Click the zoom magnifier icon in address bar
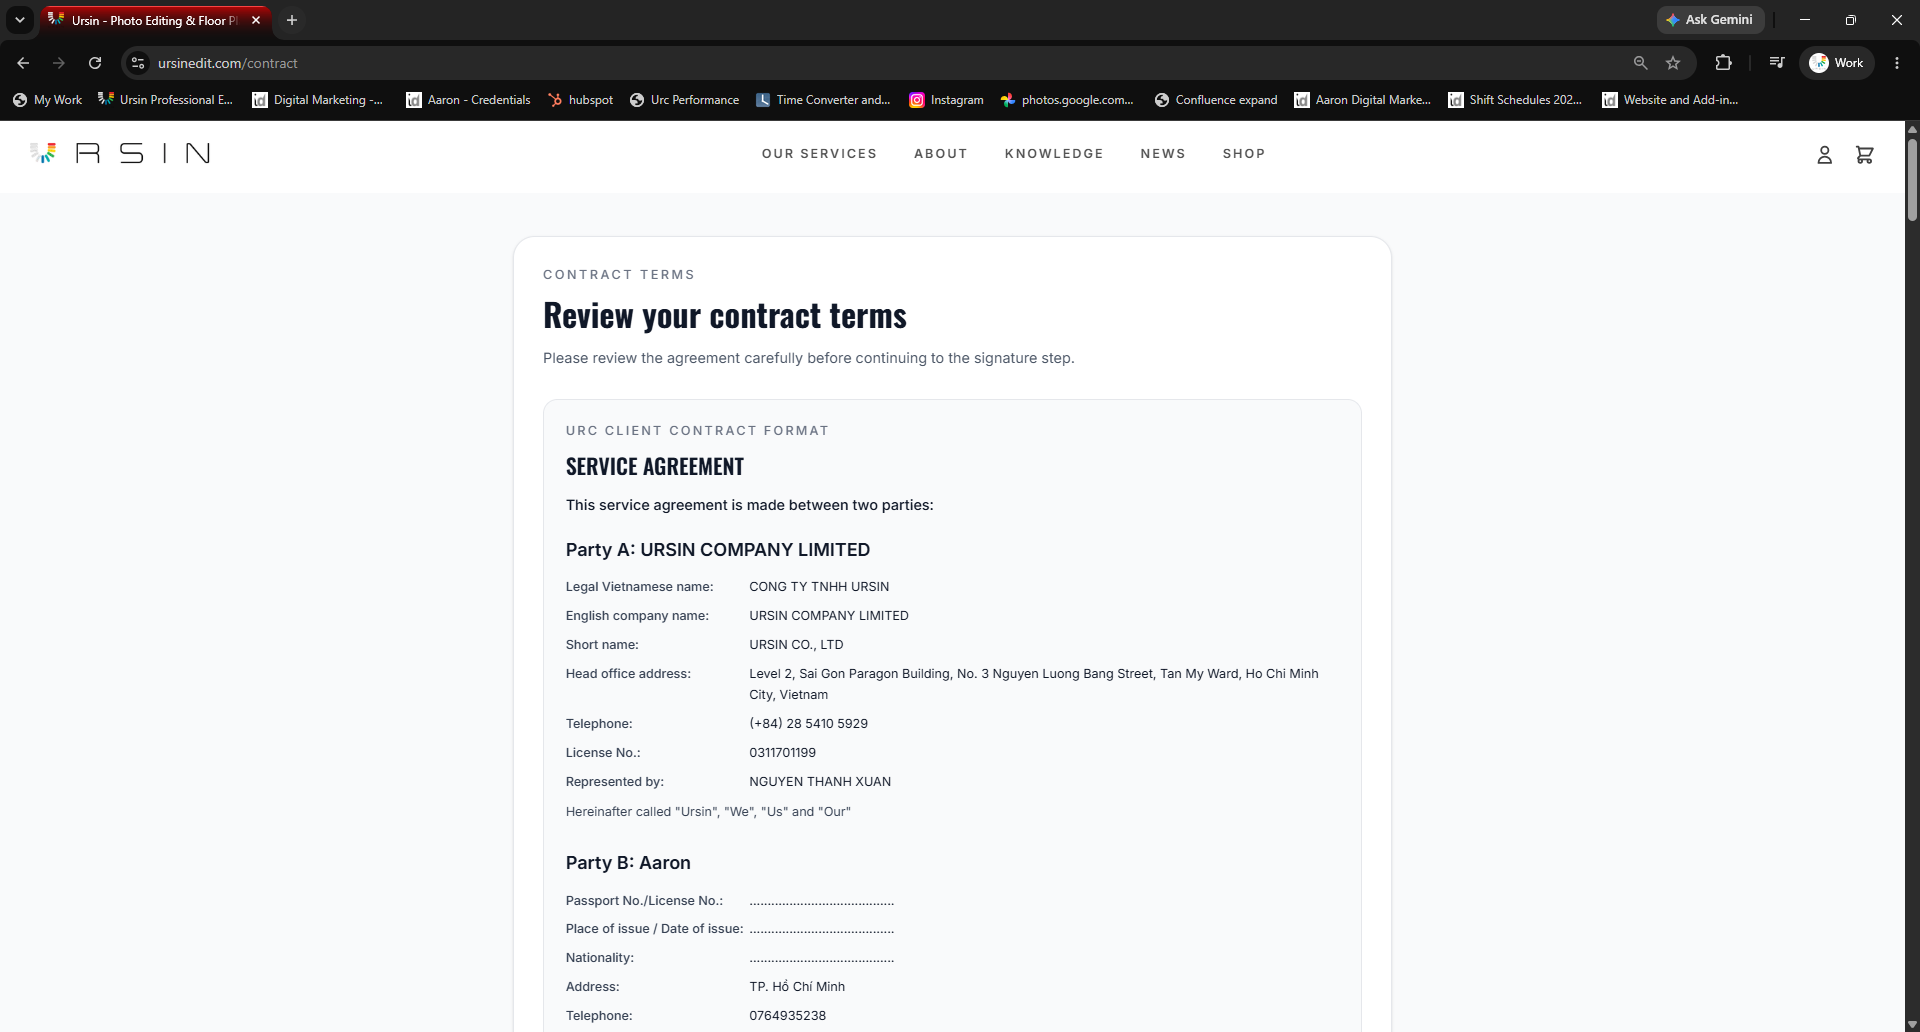The image size is (1920, 1032). (1640, 63)
